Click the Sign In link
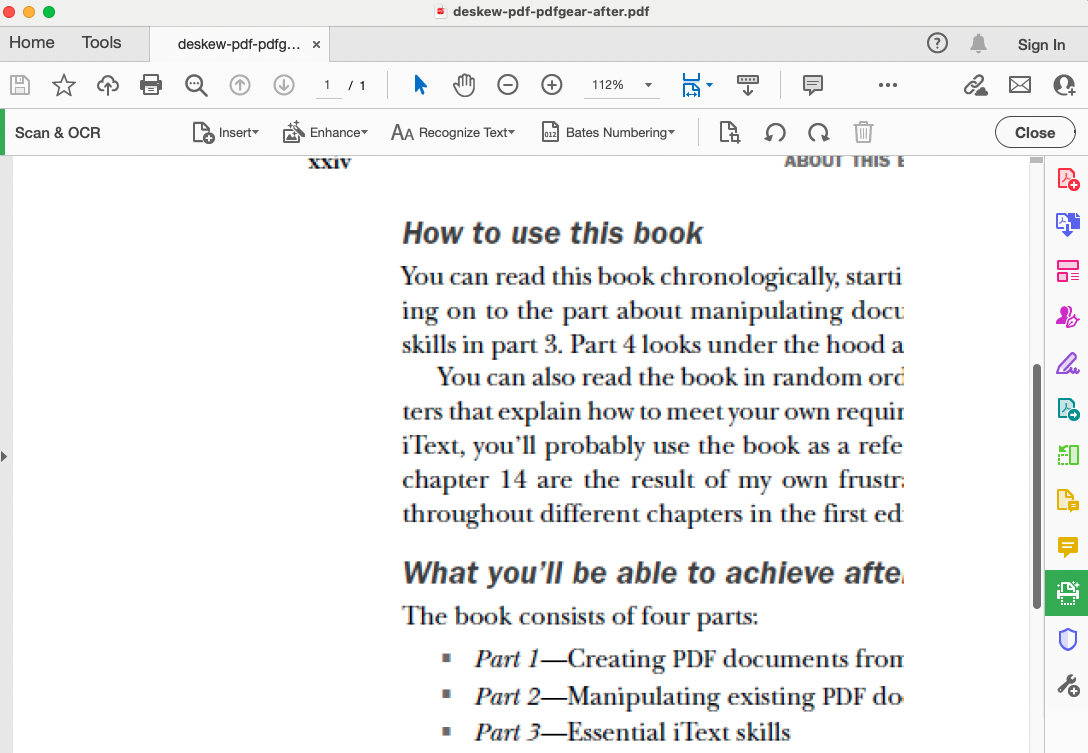The image size is (1088, 753). [x=1041, y=44]
